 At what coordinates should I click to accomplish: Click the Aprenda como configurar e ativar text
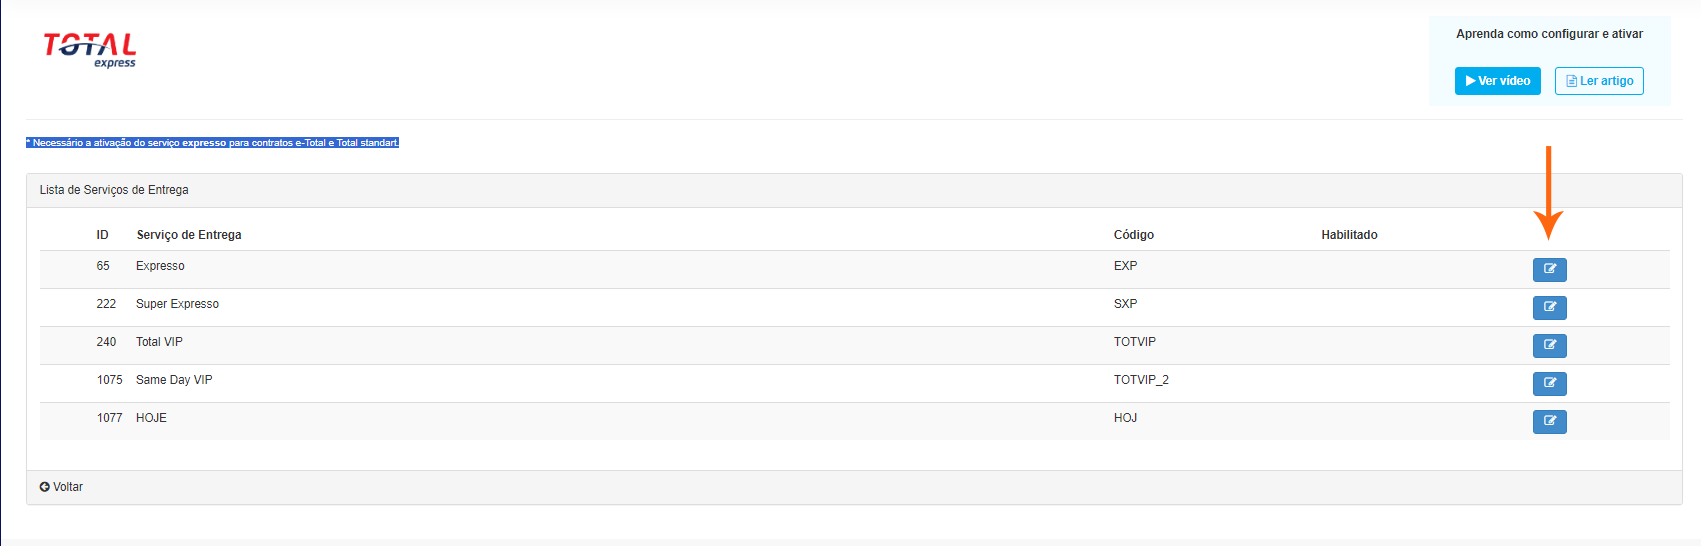1549,34
